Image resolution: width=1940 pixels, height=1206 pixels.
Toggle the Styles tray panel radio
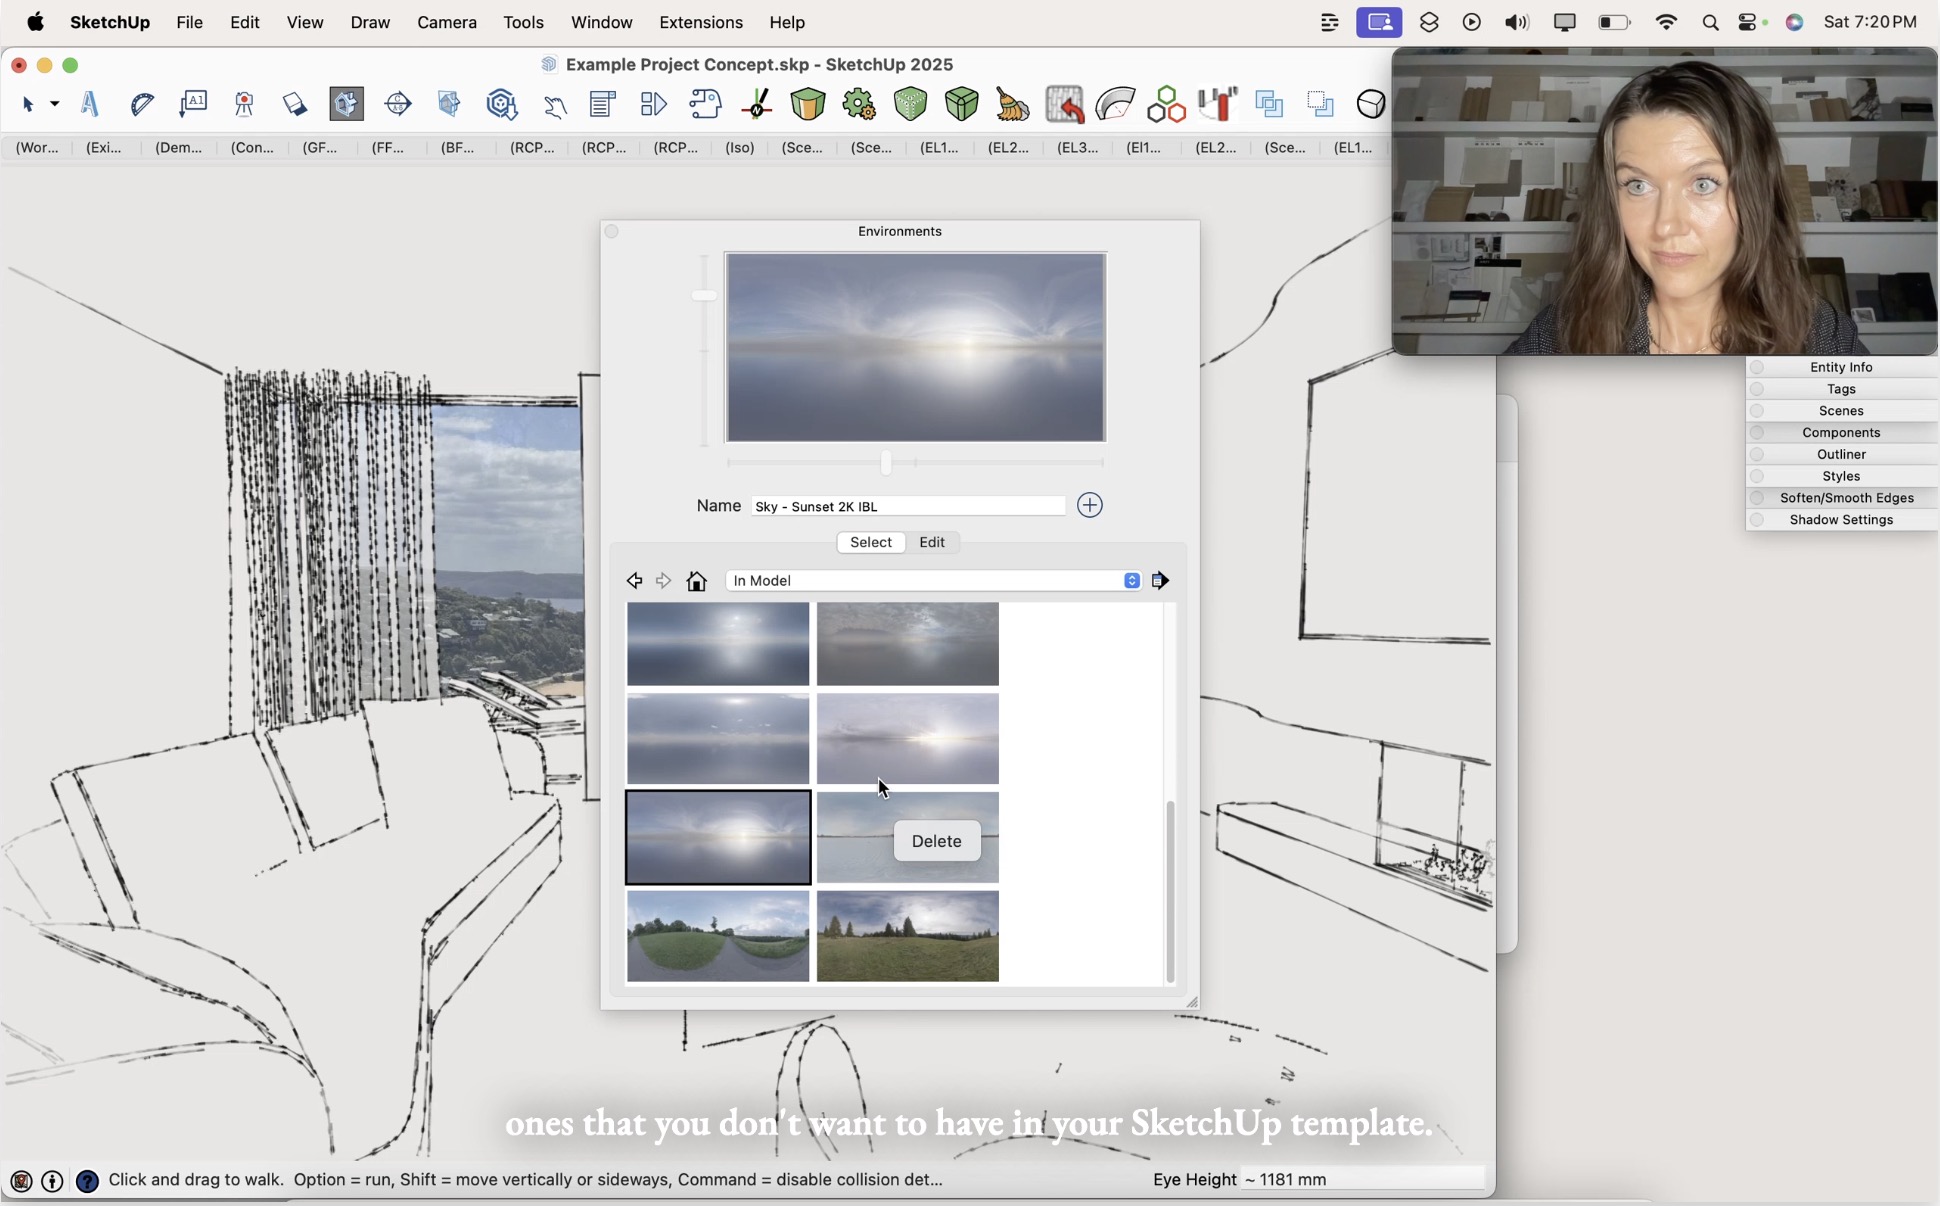coord(1756,476)
